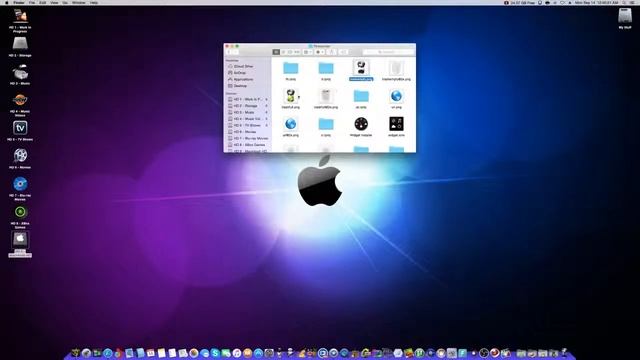Screen dimensions: 640x360
Task: Eject HD 5 TV Shows from sidebar
Action: 267,125
